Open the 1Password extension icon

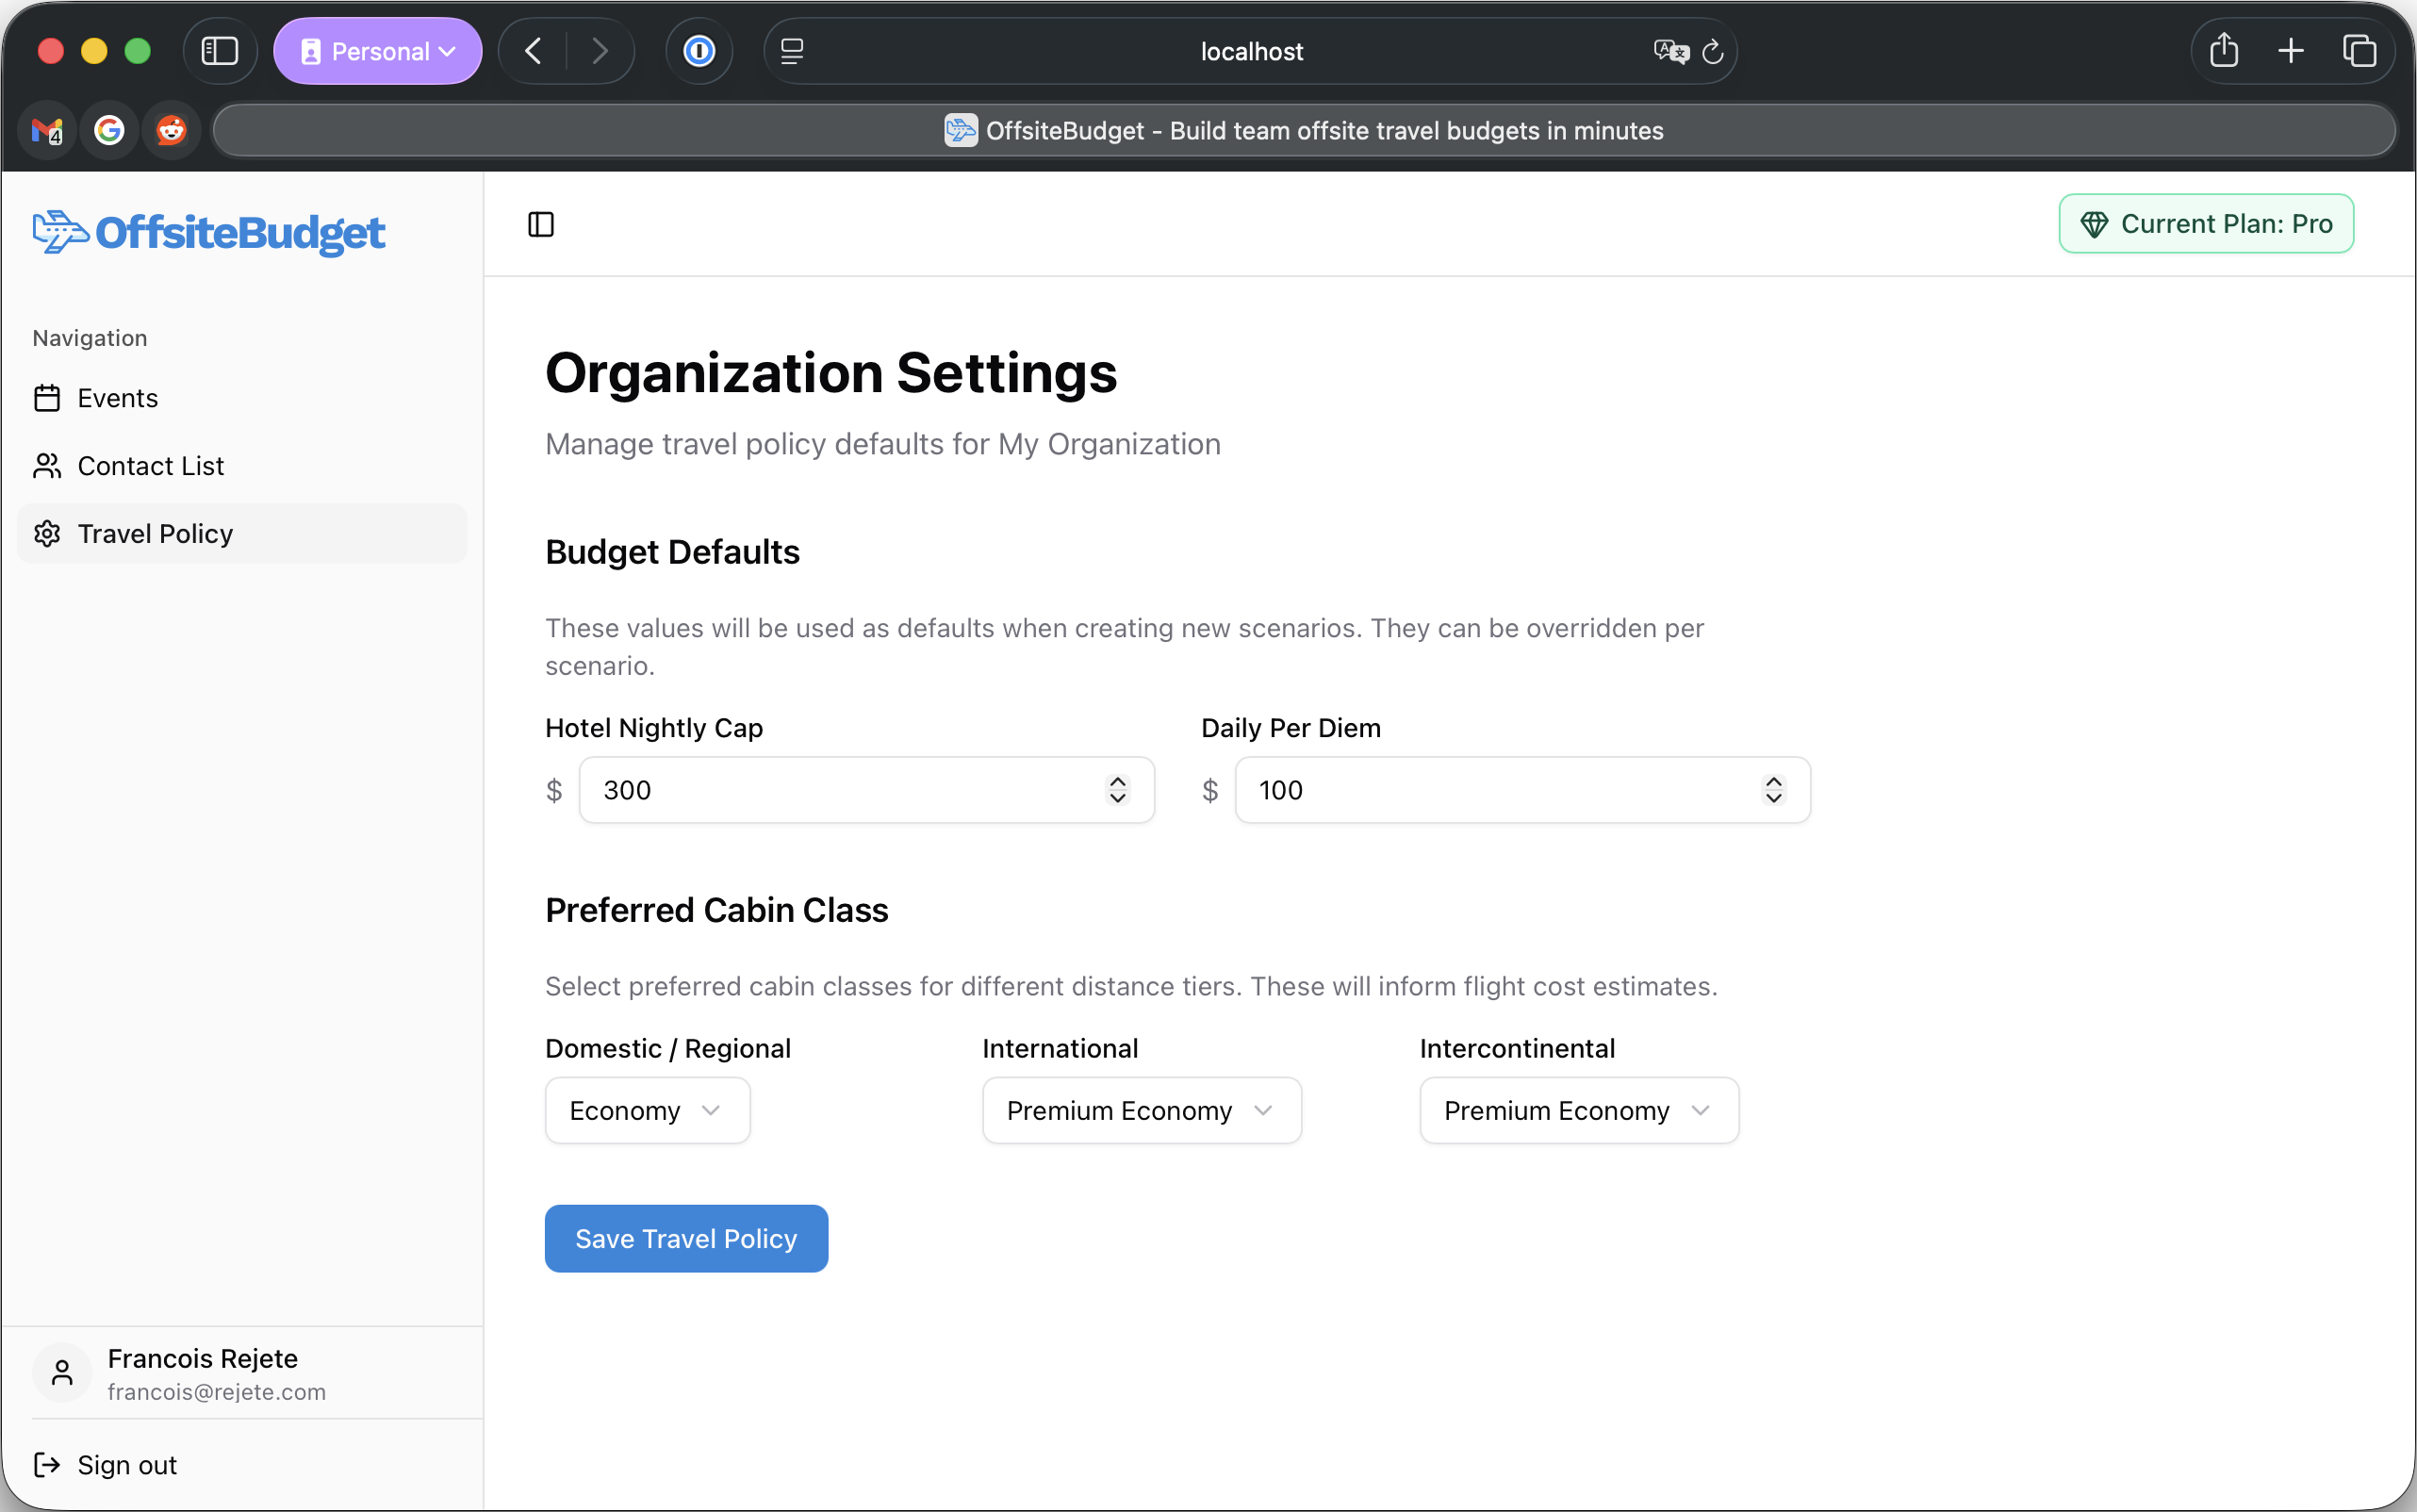(699, 50)
